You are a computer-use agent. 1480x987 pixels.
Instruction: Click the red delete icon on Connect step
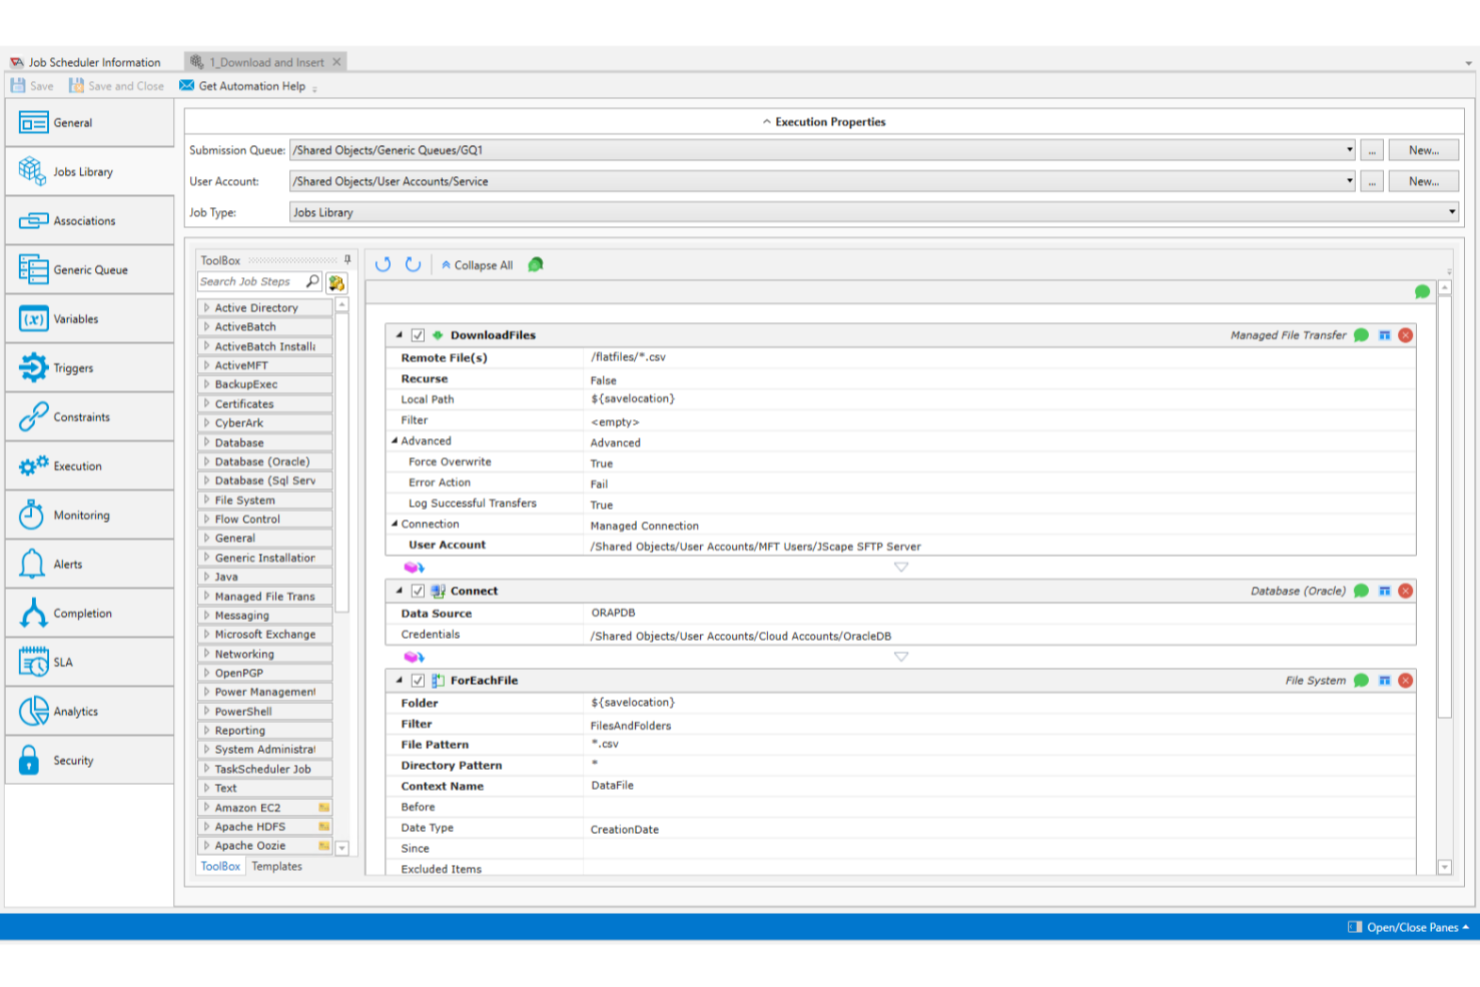click(x=1405, y=590)
